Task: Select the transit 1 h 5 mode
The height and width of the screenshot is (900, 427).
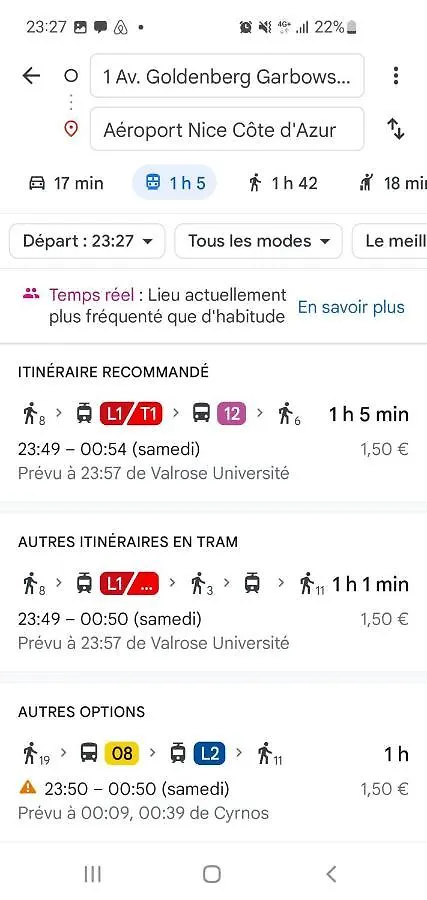Action: (x=174, y=183)
